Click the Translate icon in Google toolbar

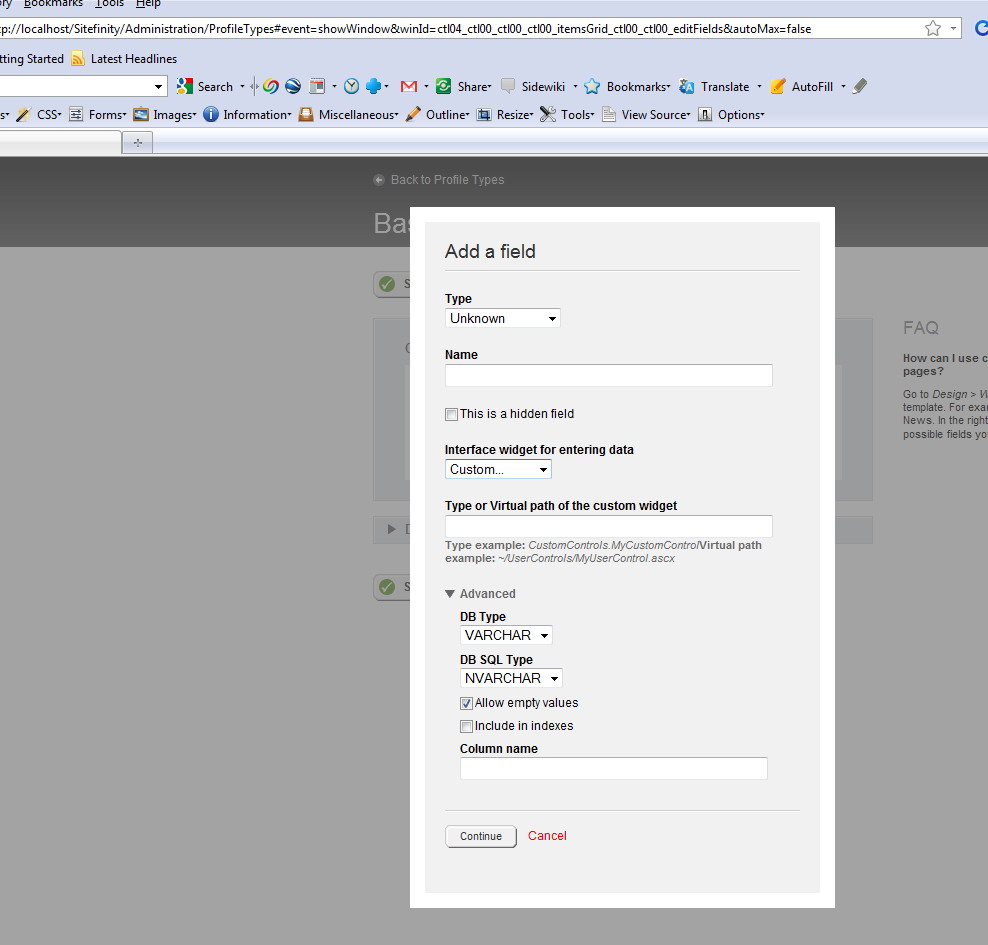(x=687, y=86)
